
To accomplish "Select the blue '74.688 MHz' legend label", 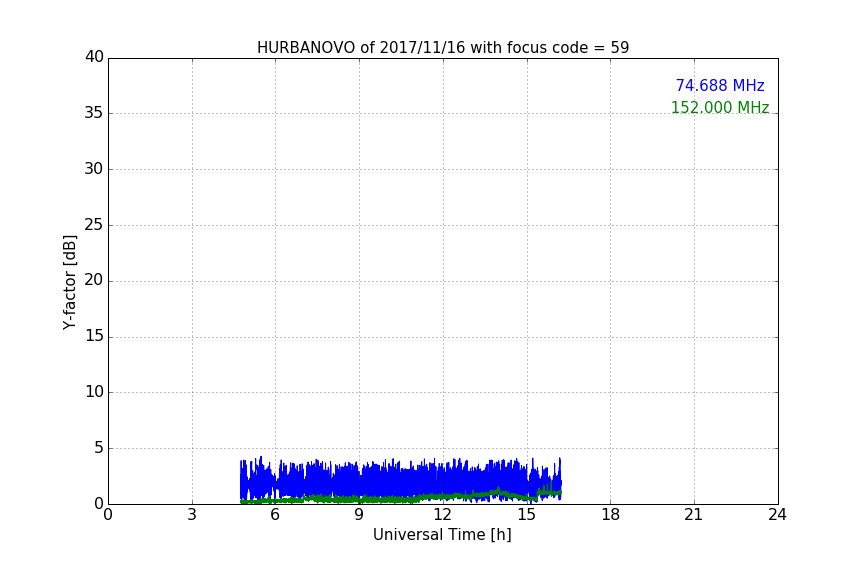I will (720, 85).
